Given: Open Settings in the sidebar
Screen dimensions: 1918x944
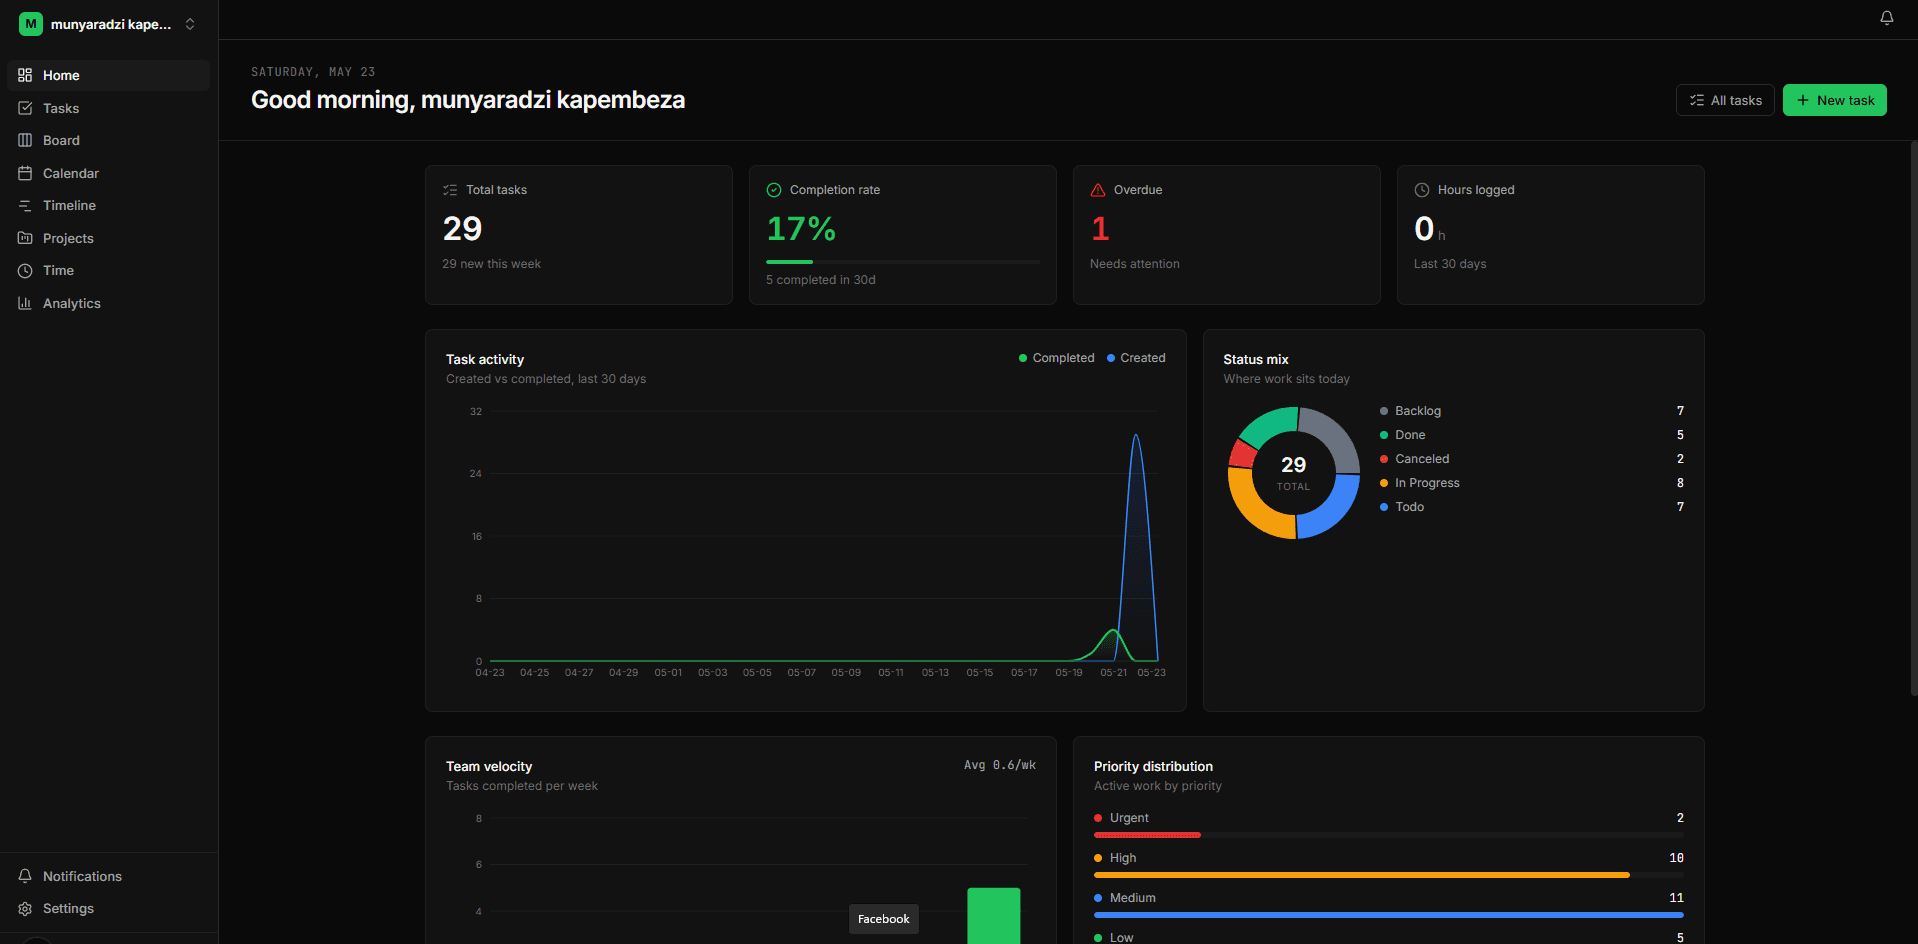Looking at the screenshot, I should pyautogui.click(x=108, y=908).
